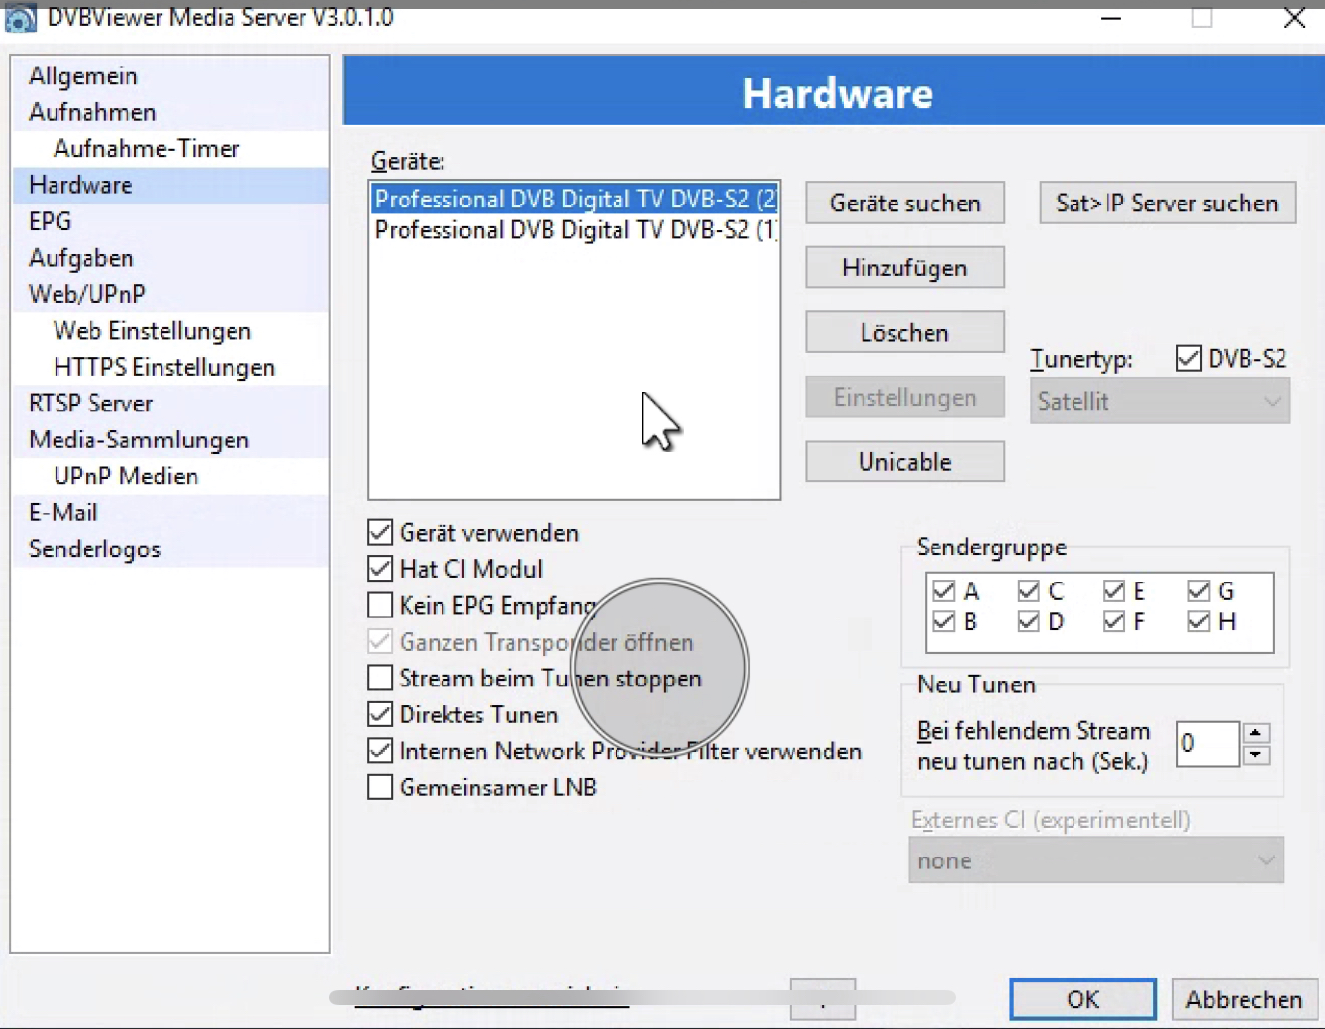Go to Aufnahme-Timer settings

146,148
